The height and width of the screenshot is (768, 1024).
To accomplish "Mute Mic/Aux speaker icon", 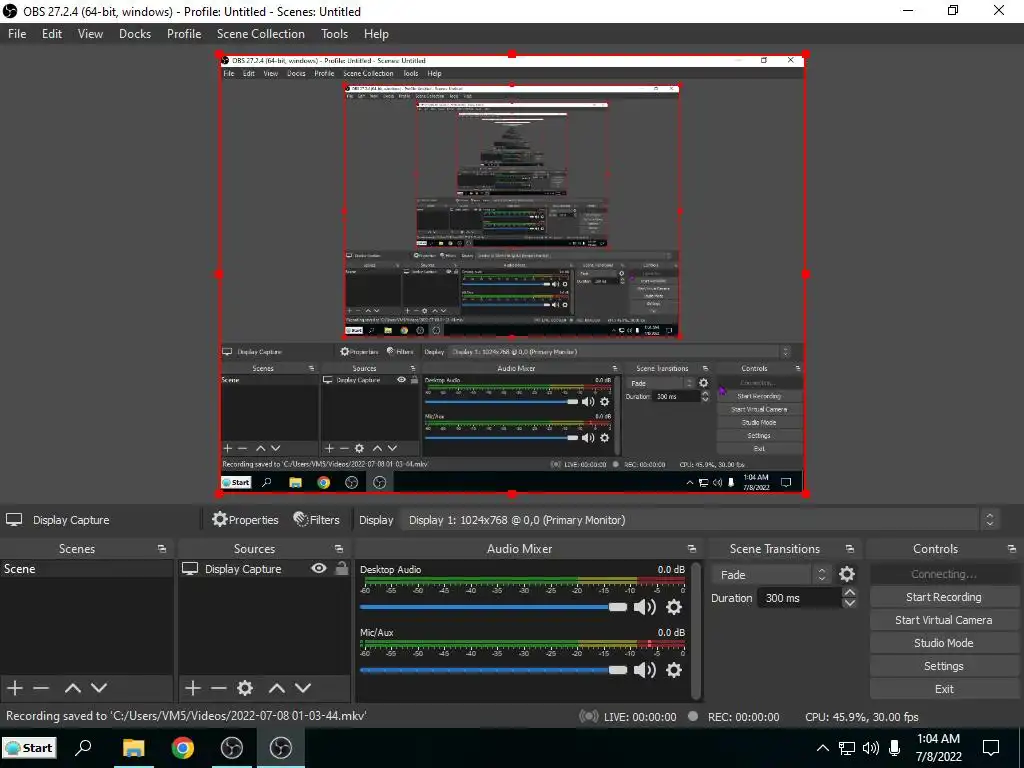I will 645,669.
